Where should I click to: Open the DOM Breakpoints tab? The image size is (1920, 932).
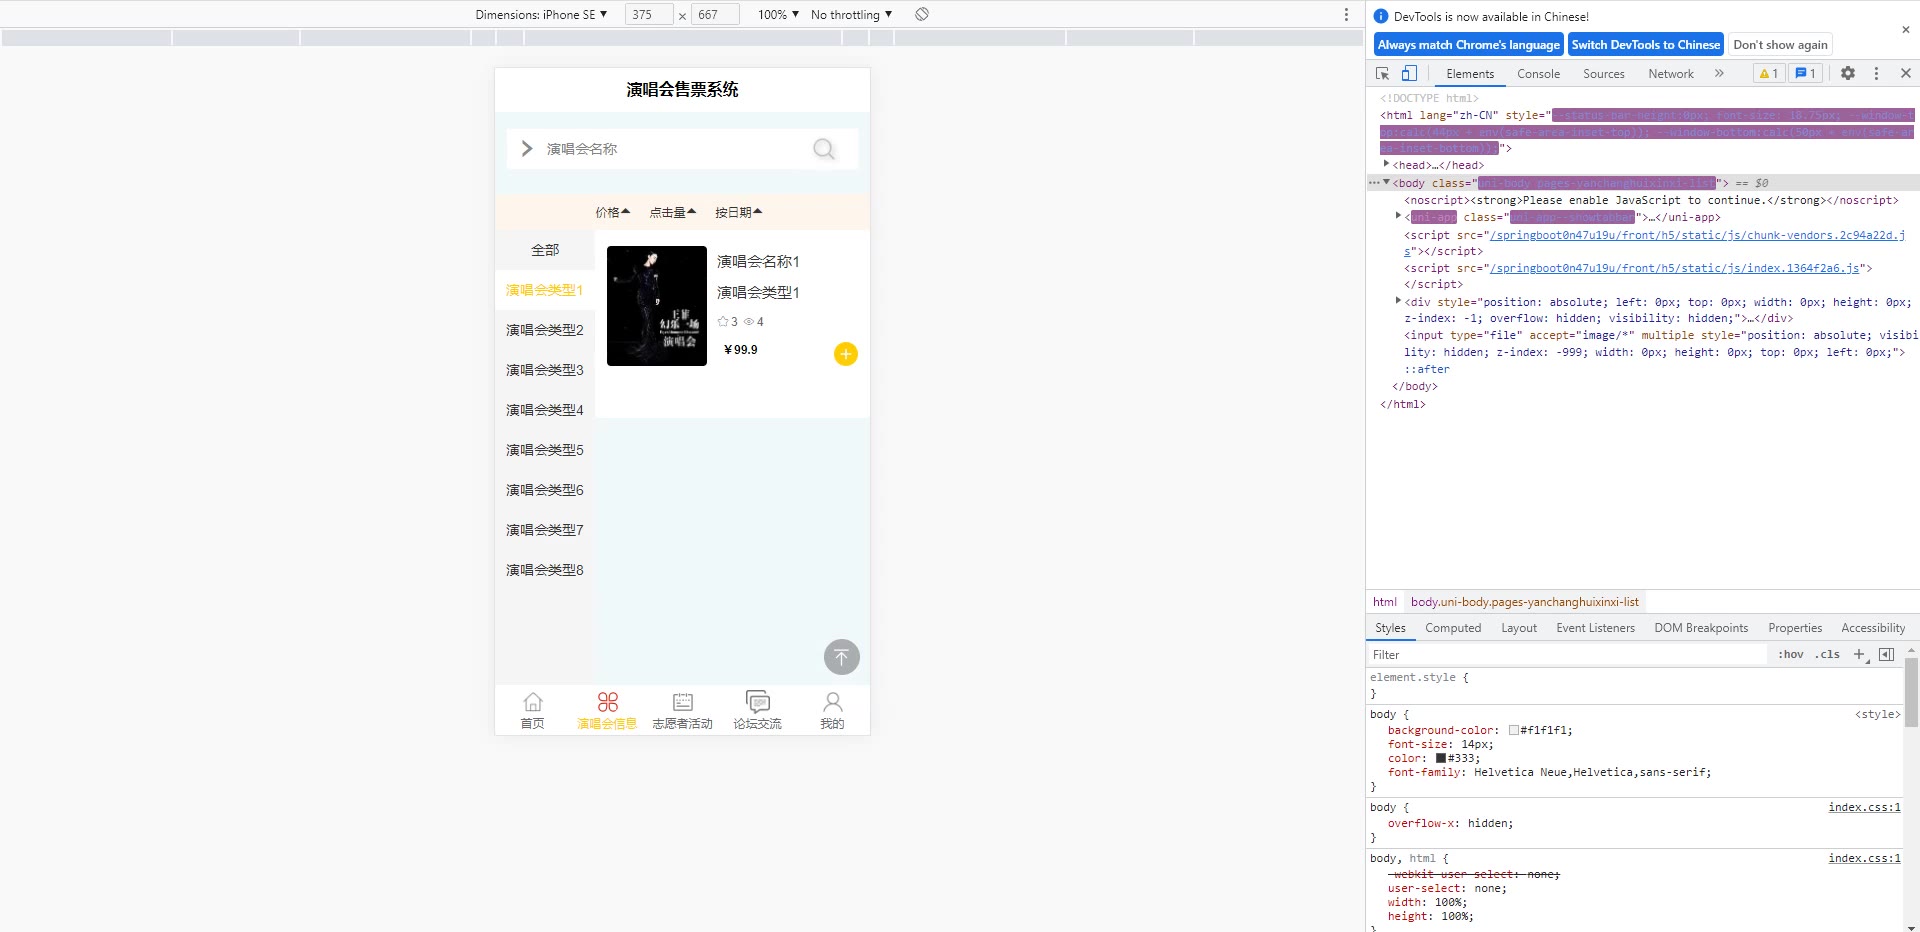click(1701, 628)
